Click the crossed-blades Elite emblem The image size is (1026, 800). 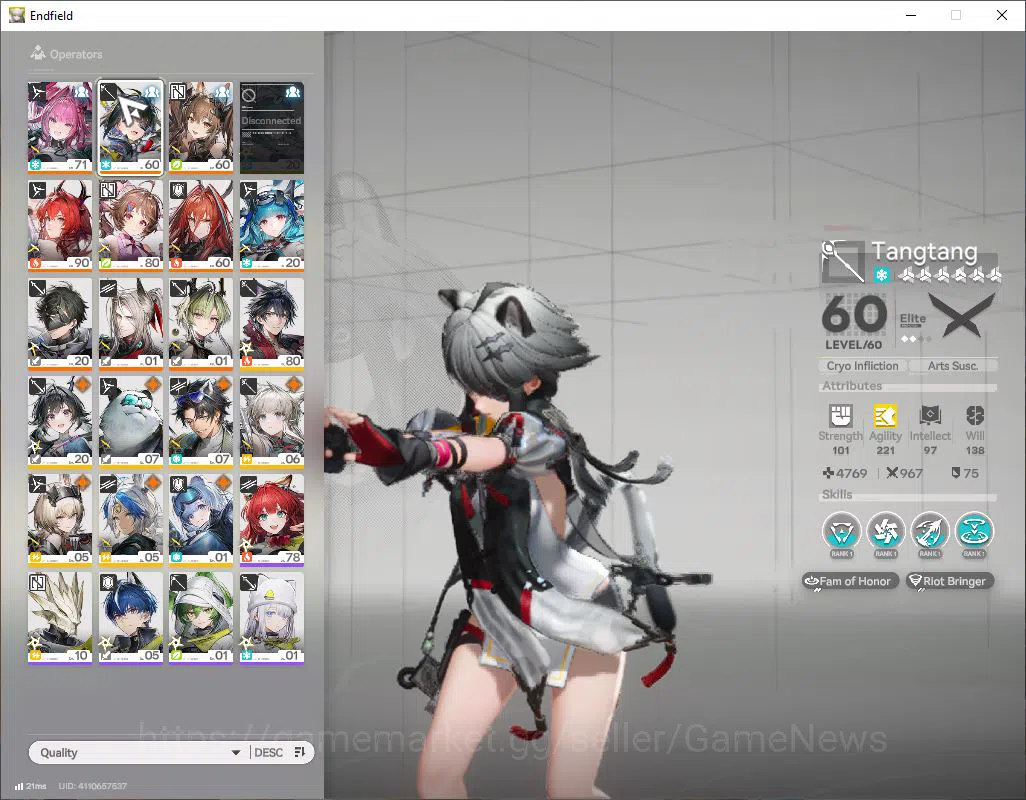962,315
